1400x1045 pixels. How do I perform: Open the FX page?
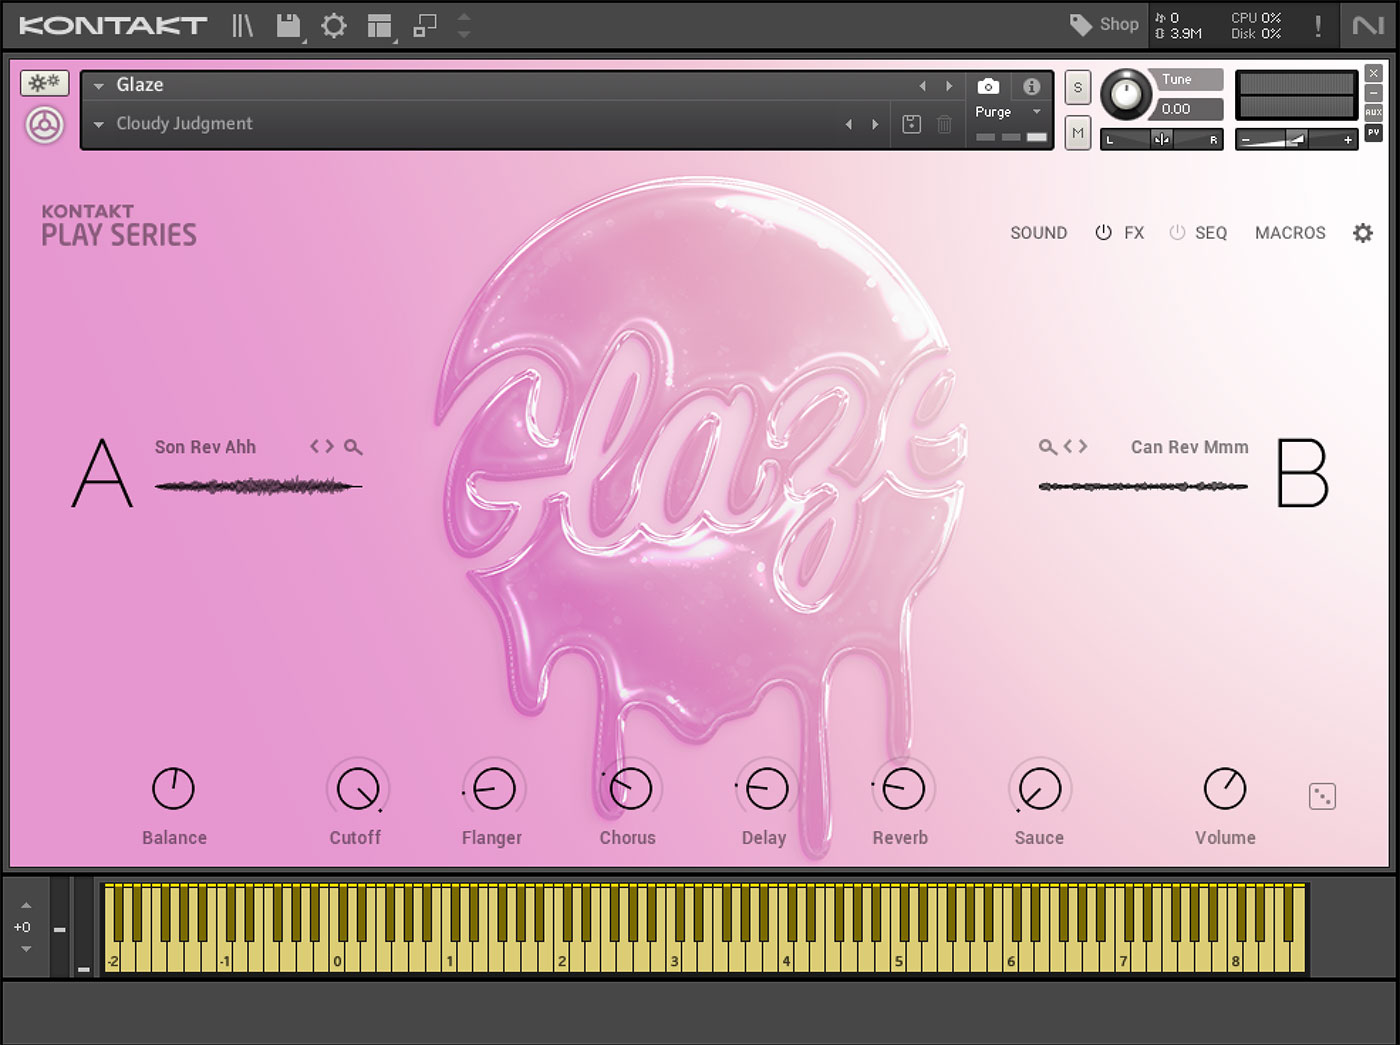point(1134,233)
